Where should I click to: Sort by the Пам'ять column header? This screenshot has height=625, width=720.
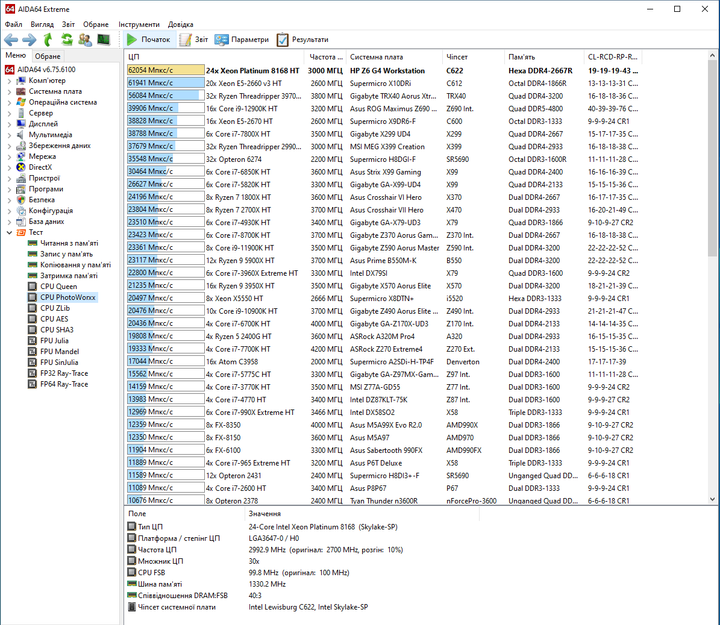click(x=544, y=57)
